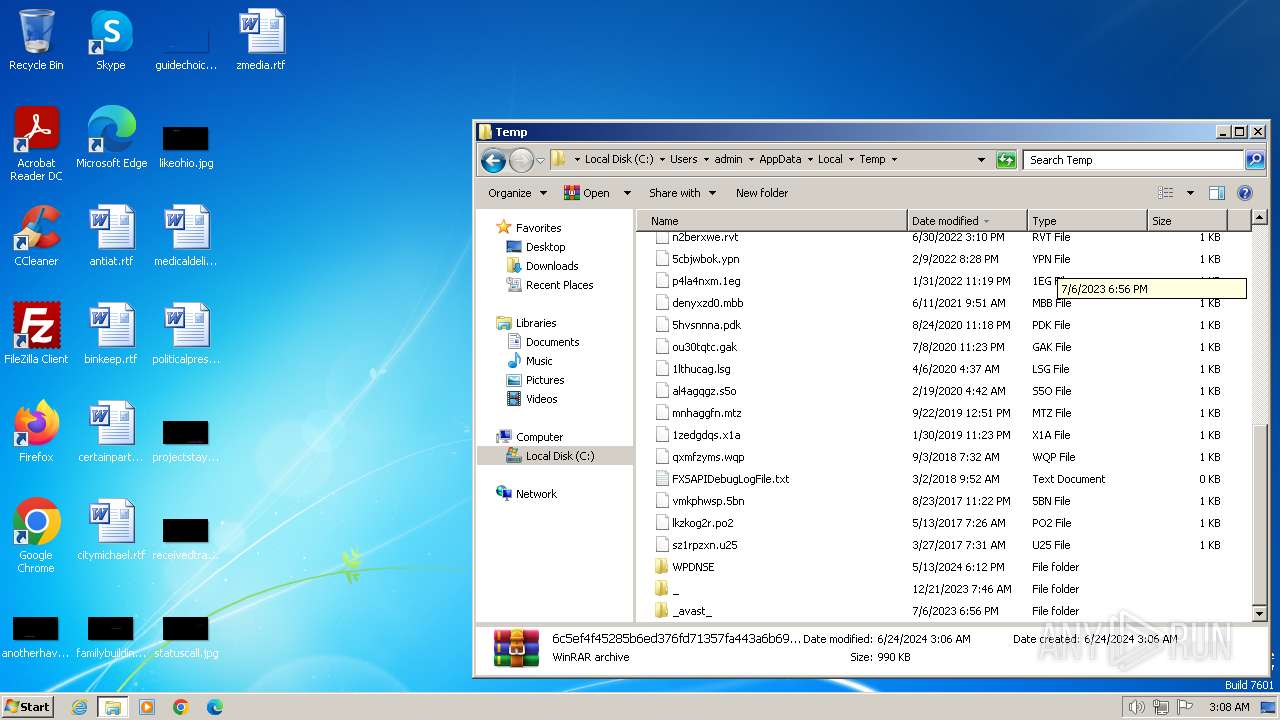Screen dimensions: 1280x720
Task: Sort by Date modified column header
Action: (x=967, y=221)
